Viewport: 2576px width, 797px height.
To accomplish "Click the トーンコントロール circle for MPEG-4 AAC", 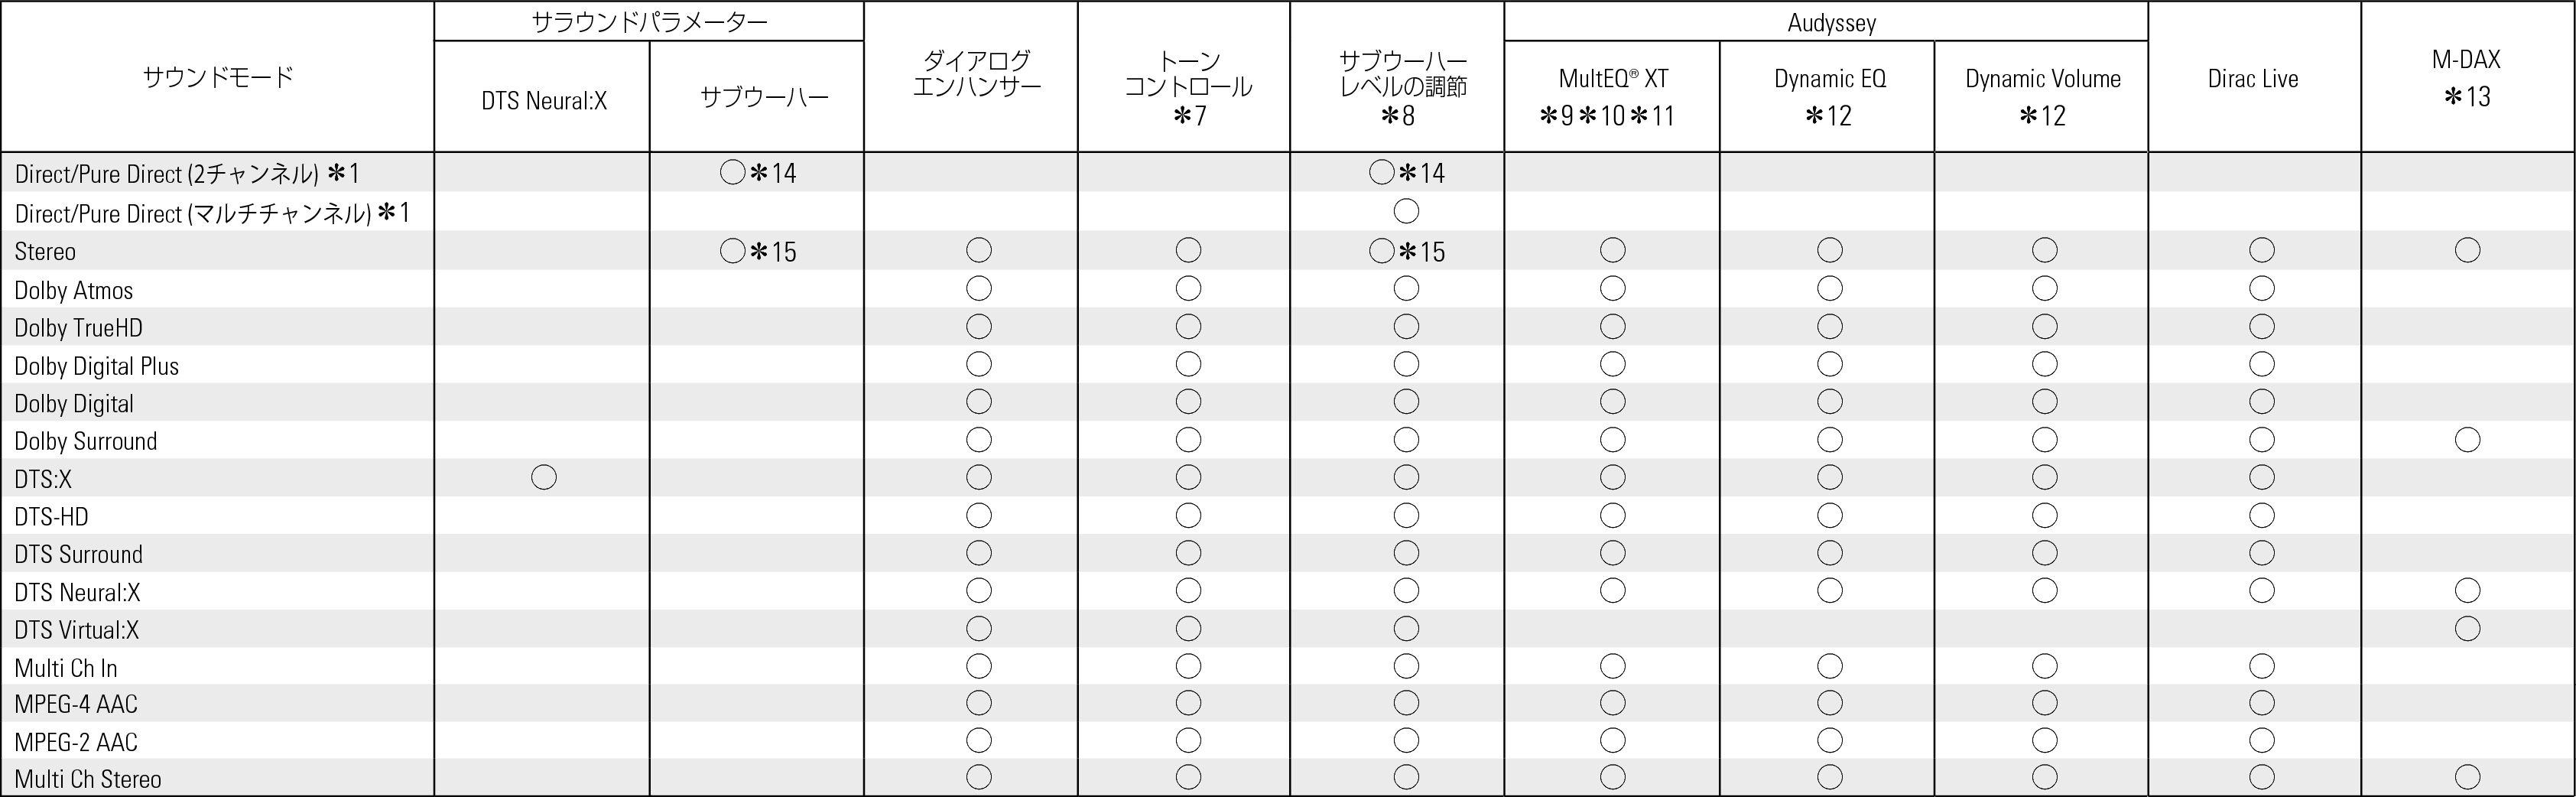I will (x=1188, y=703).
